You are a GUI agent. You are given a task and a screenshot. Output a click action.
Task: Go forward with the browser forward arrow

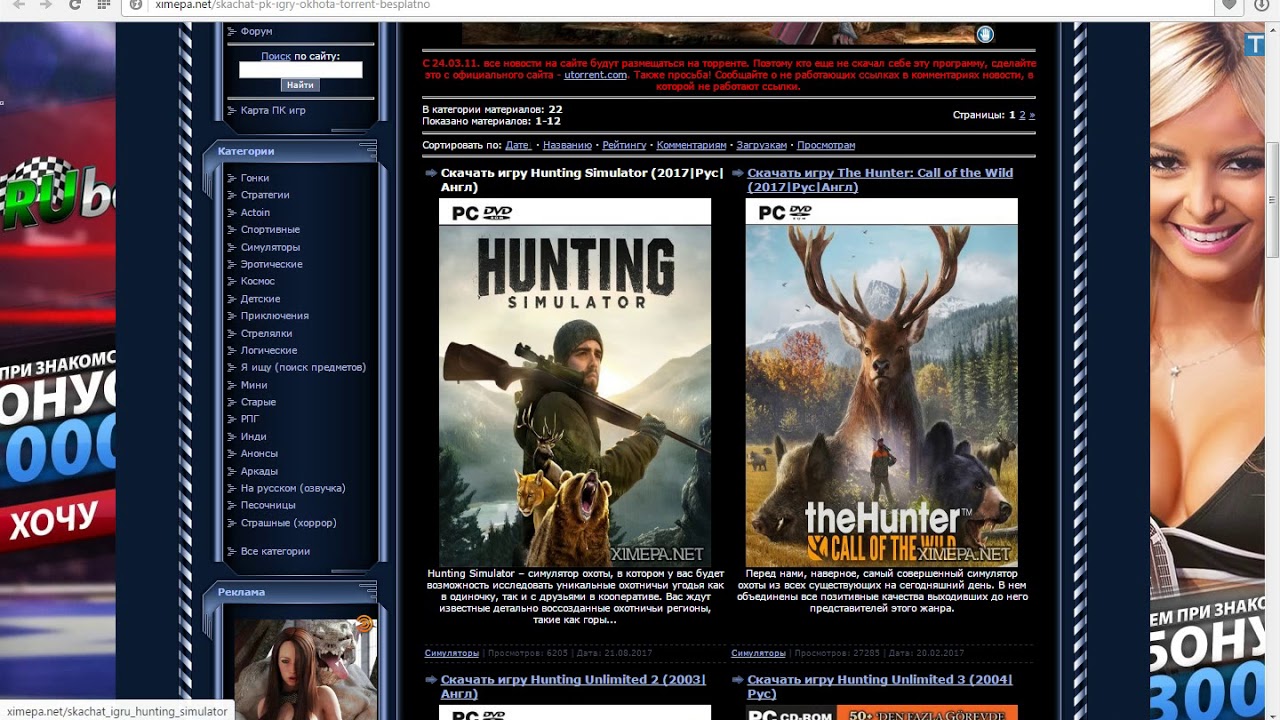[46, 5]
